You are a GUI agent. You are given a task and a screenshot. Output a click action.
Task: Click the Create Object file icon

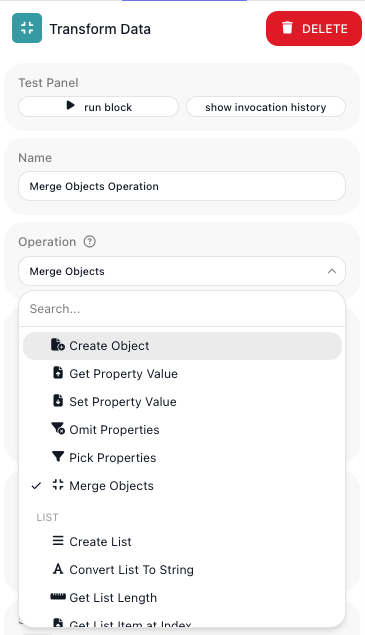(58, 345)
